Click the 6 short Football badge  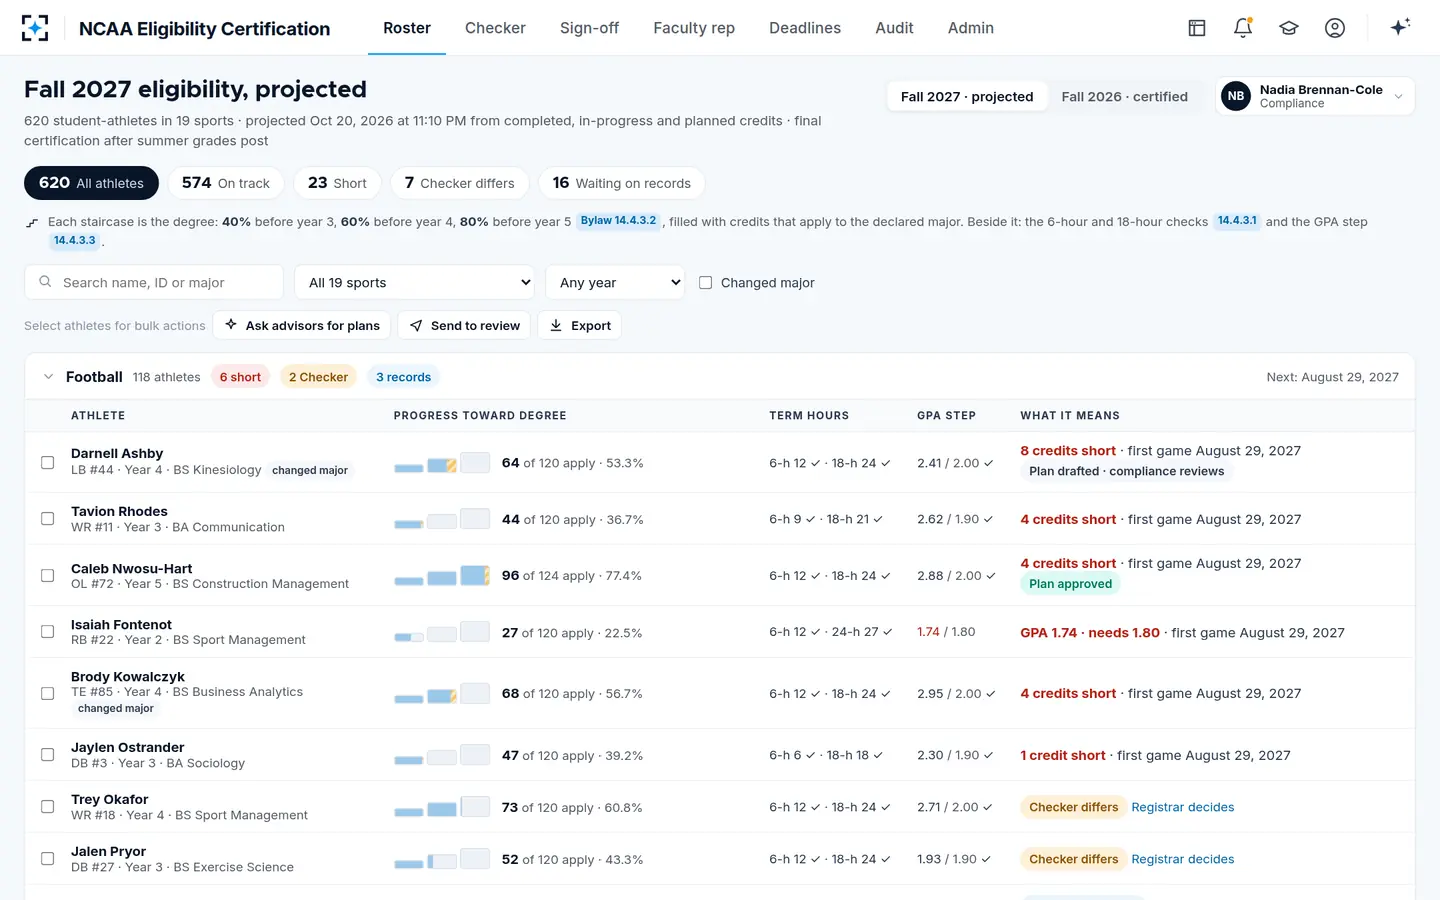tap(240, 377)
